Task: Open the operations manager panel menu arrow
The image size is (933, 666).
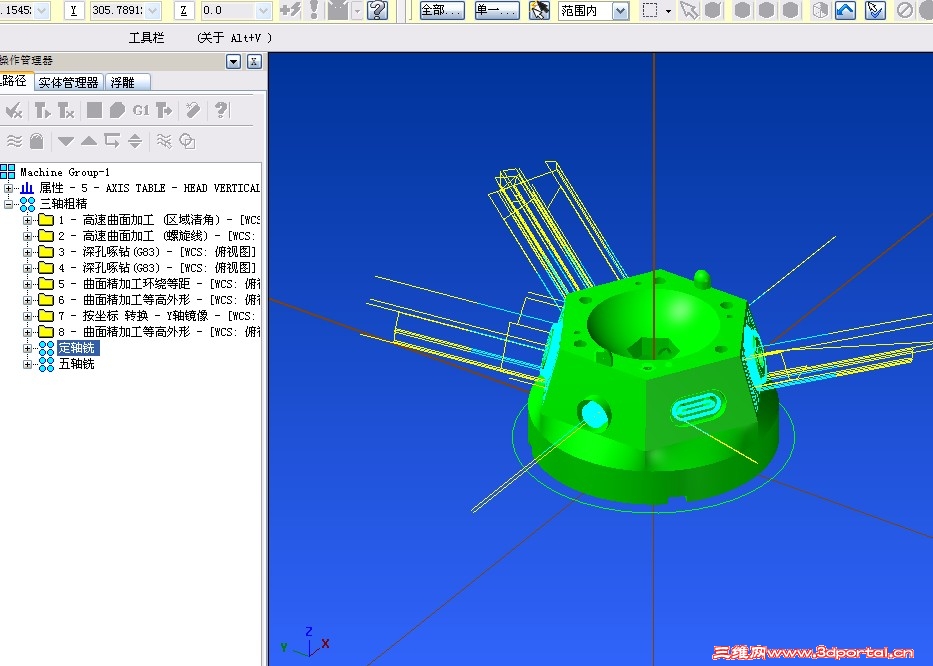Action: [233, 61]
